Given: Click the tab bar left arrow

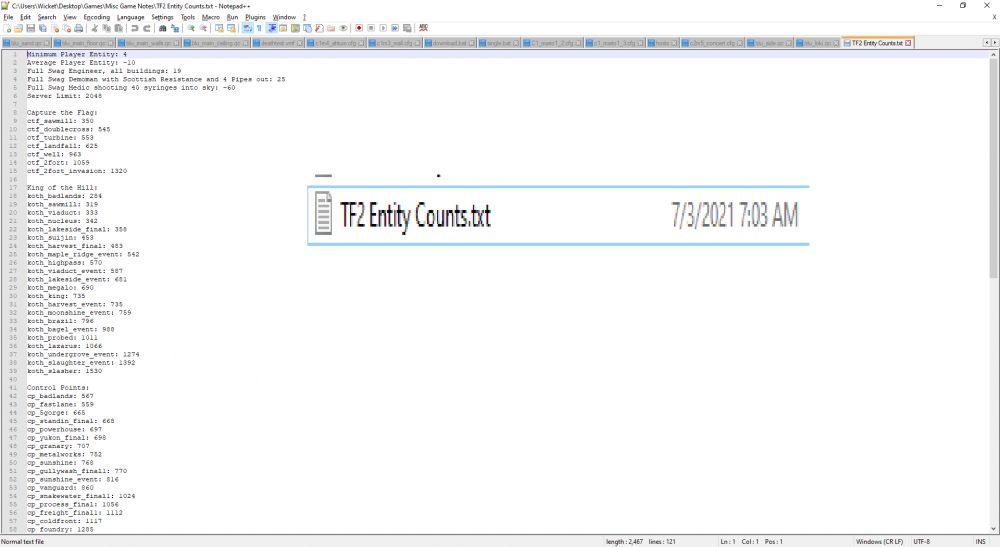Looking at the screenshot, I should point(986,43).
